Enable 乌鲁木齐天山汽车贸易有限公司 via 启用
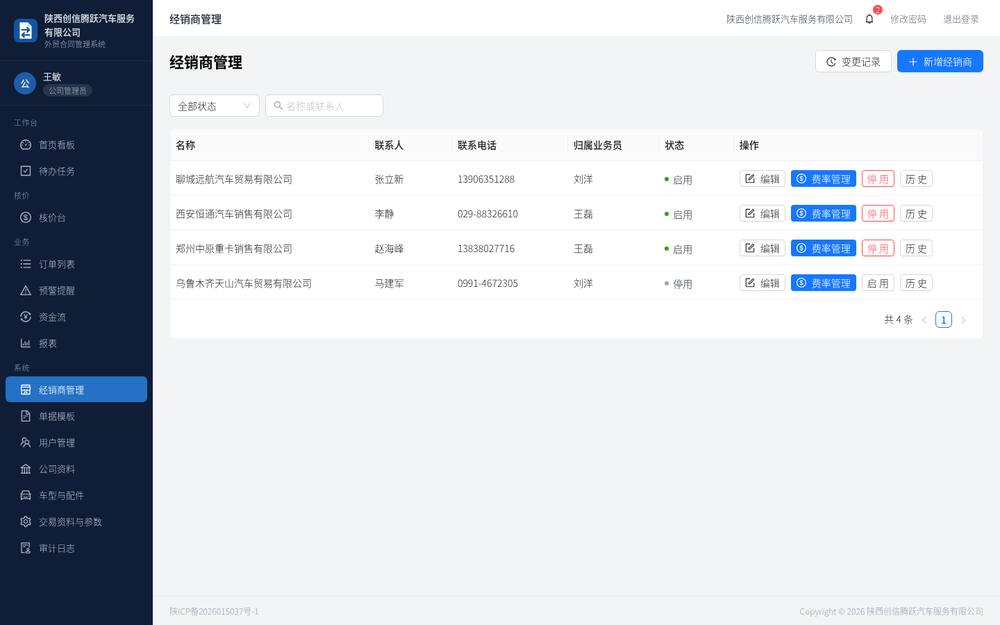 point(878,283)
